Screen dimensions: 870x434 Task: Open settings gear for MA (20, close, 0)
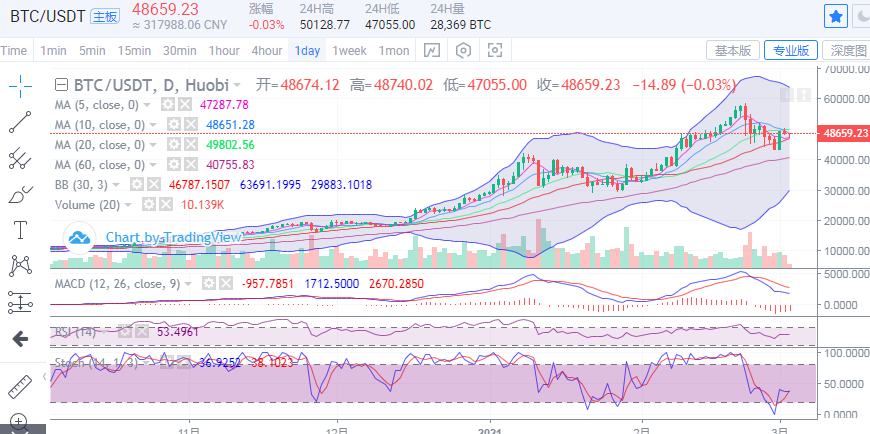tap(174, 144)
